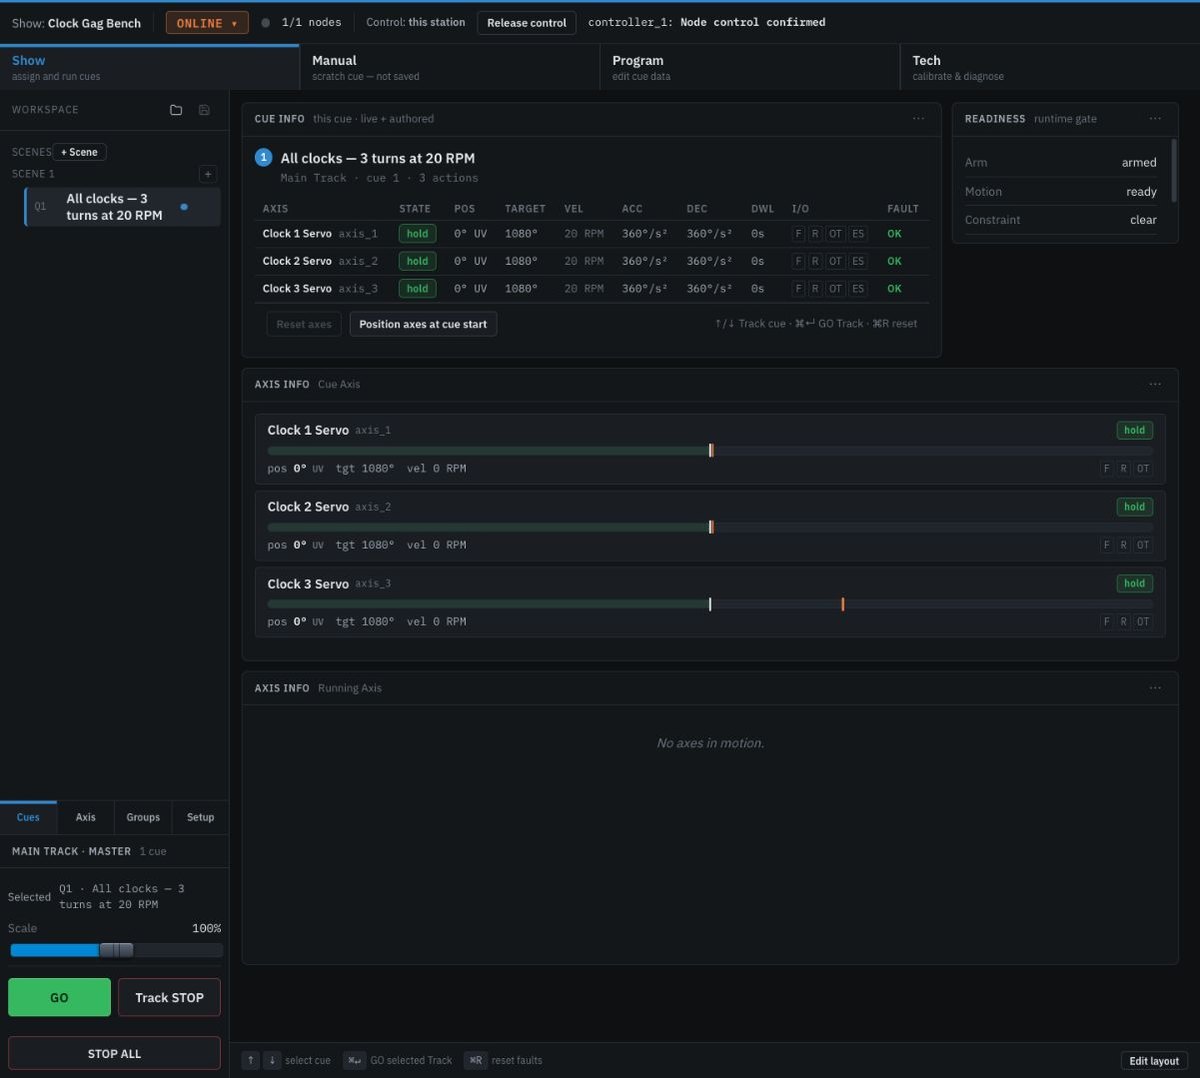This screenshot has height=1078, width=1200.
Task: Select the Setup bottom tab
Action: tap(200, 817)
